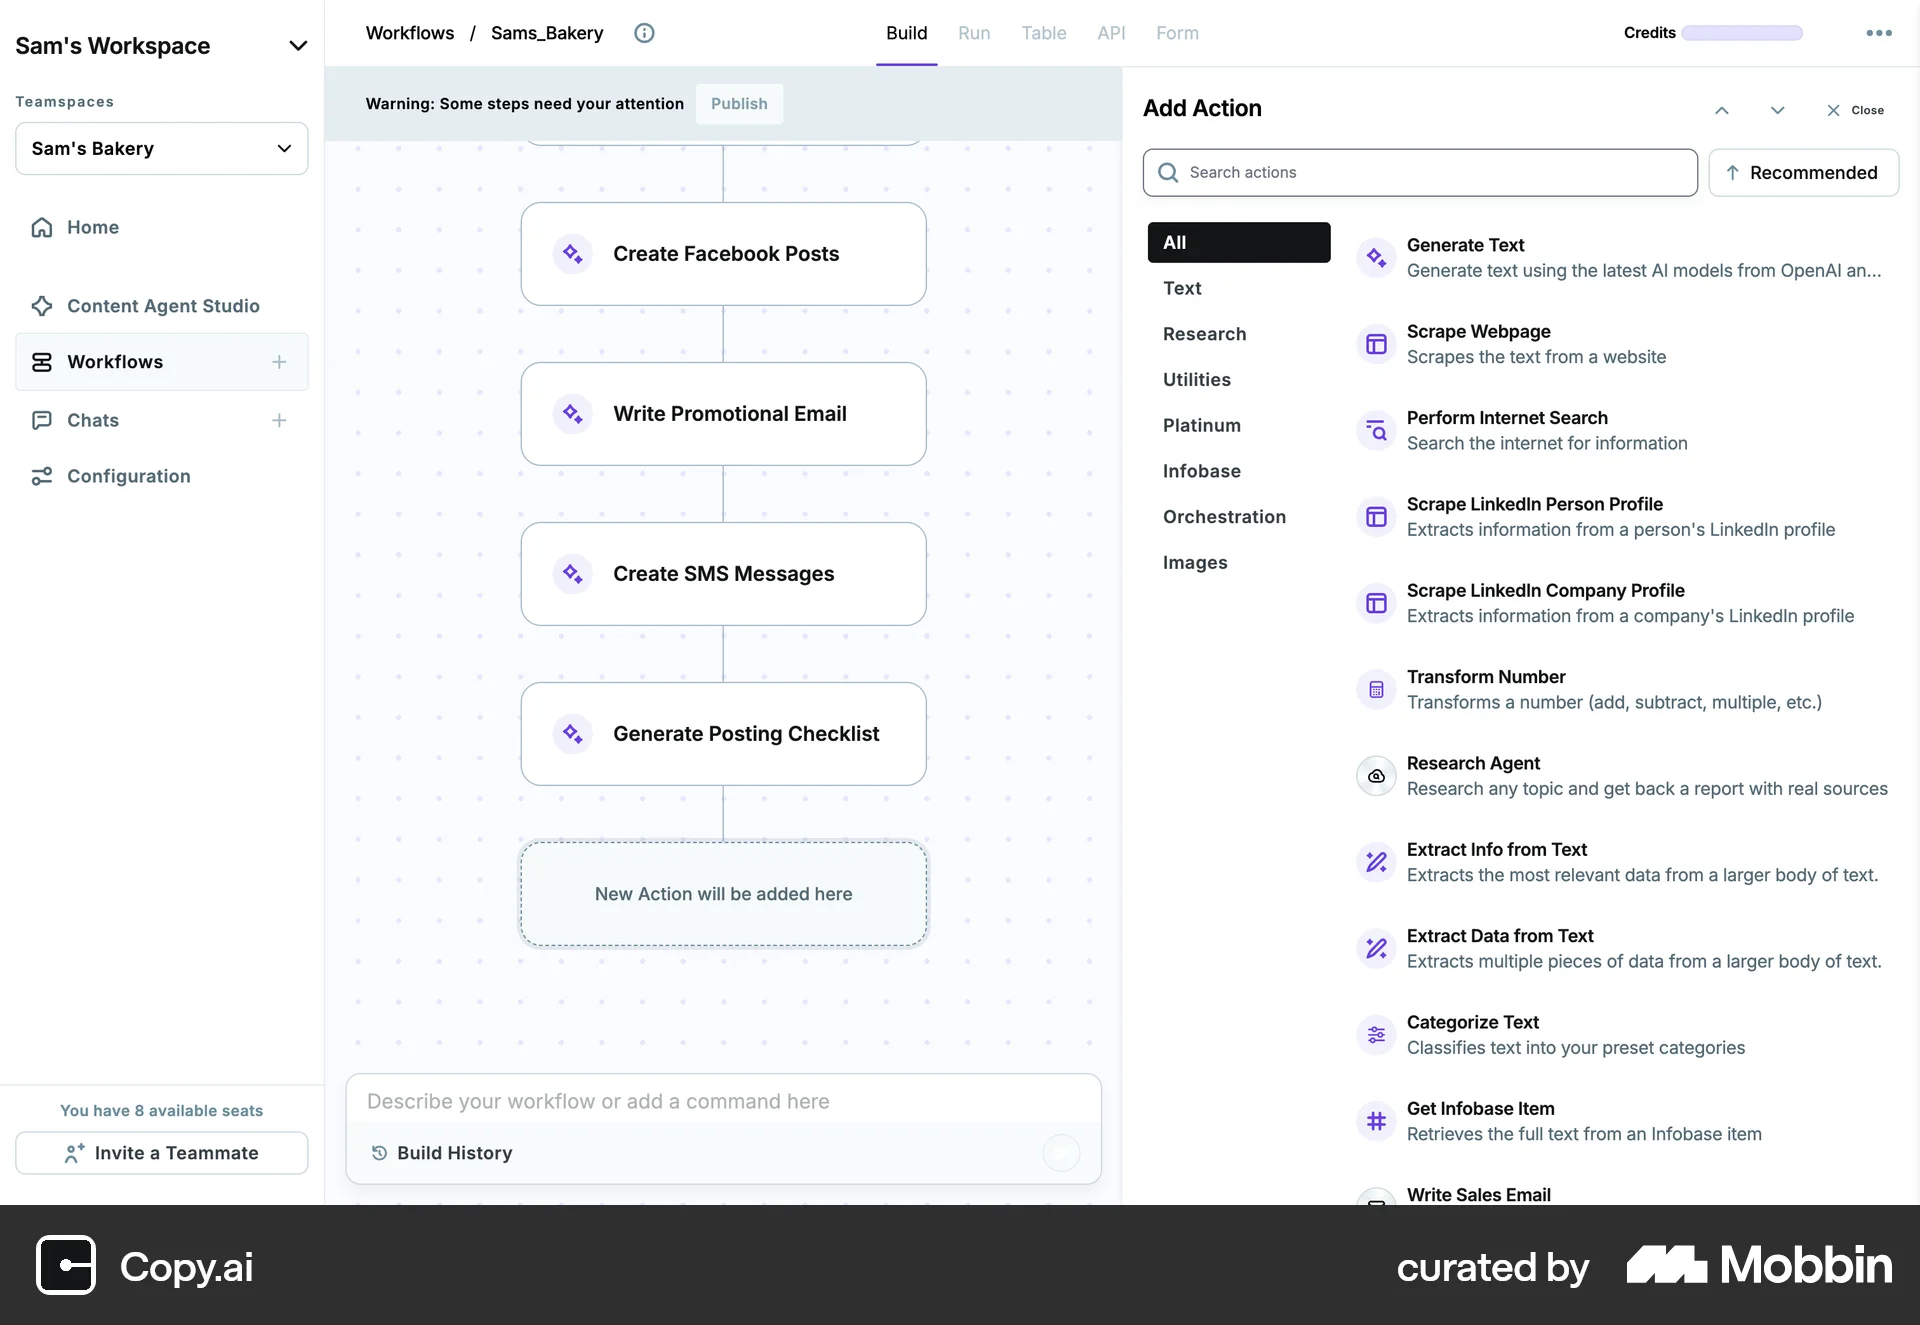Image resolution: width=1920 pixels, height=1325 pixels.
Task: Select the Scrape Webpage action icon
Action: [x=1377, y=343]
